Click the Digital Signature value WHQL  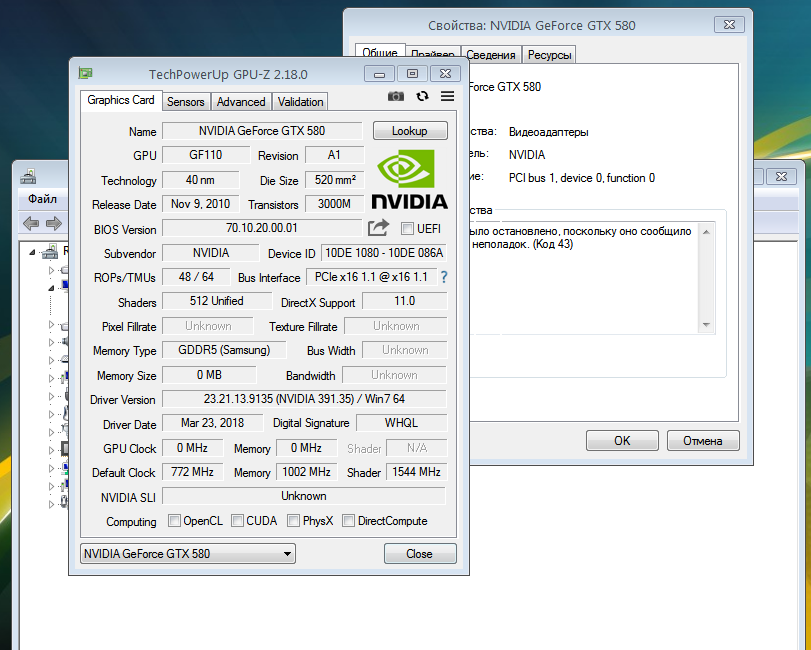(x=402, y=423)
